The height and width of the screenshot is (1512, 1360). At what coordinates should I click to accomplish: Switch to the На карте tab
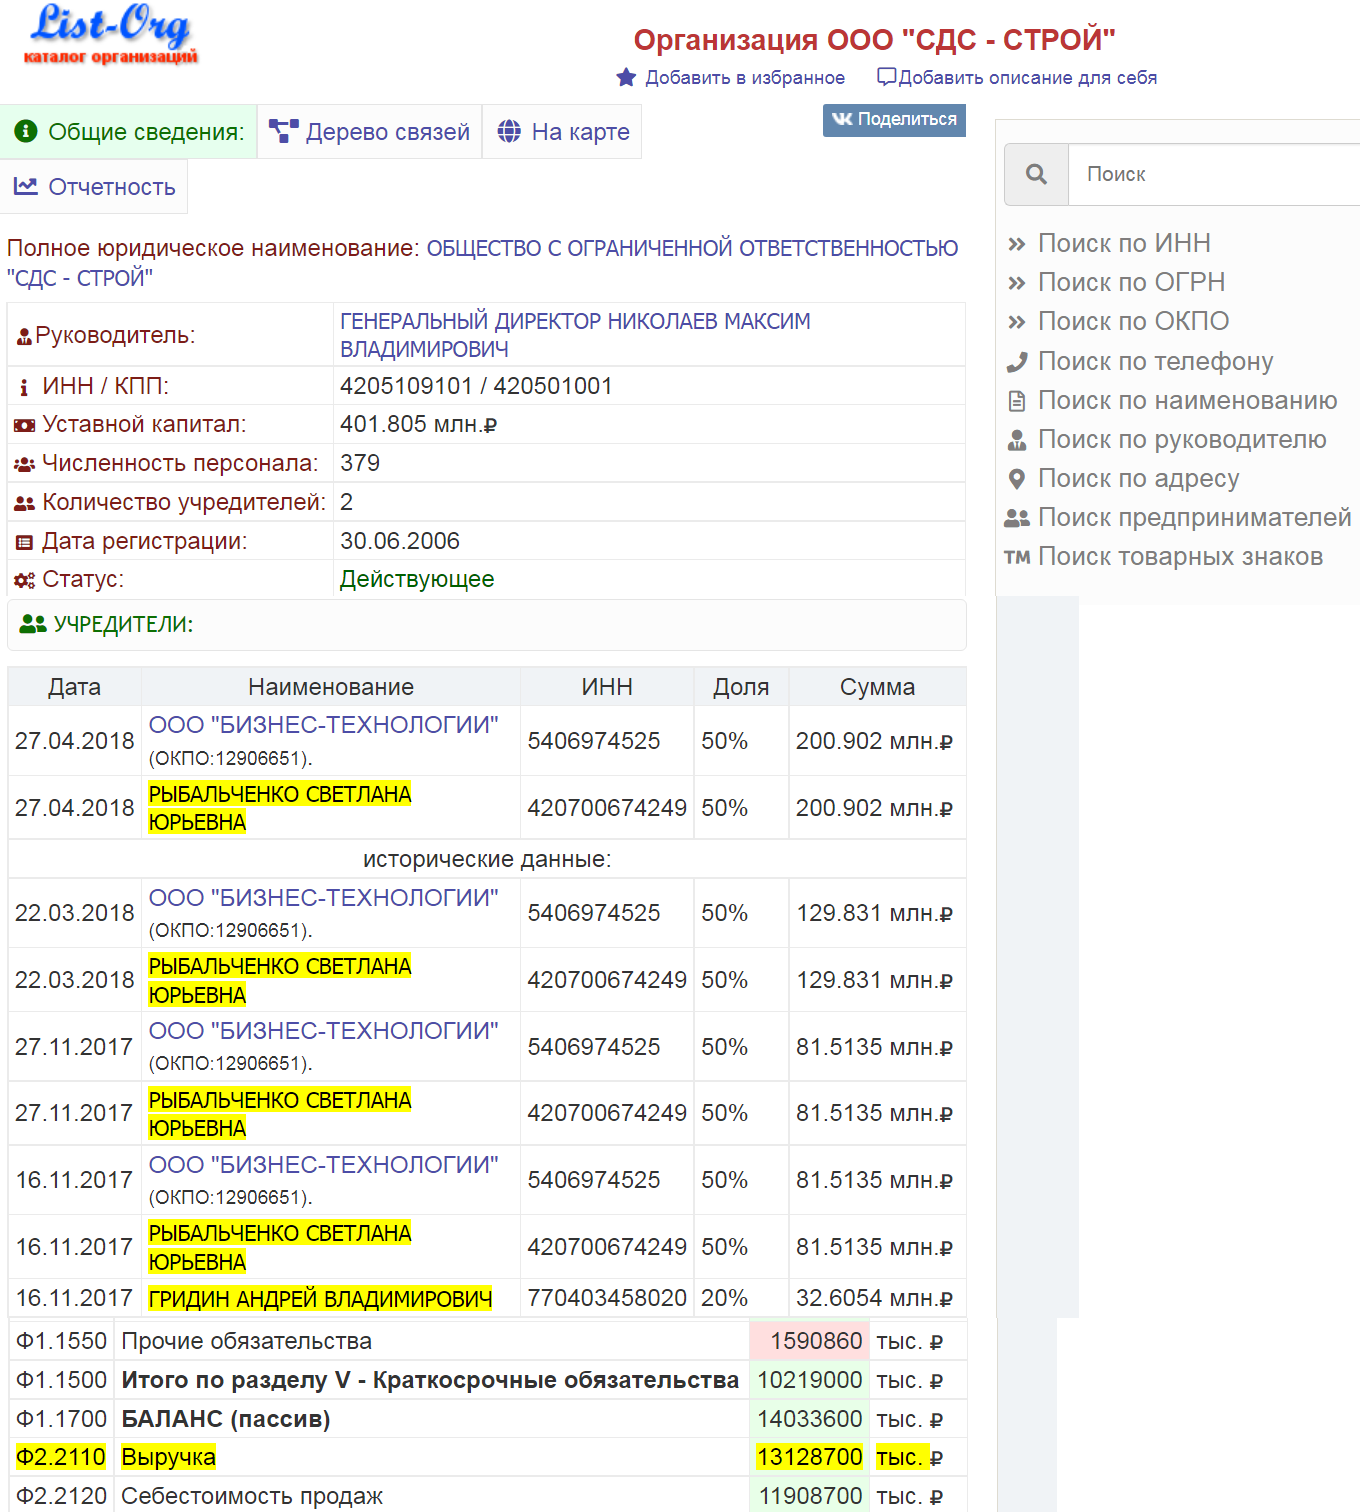[x=563, y=132]
